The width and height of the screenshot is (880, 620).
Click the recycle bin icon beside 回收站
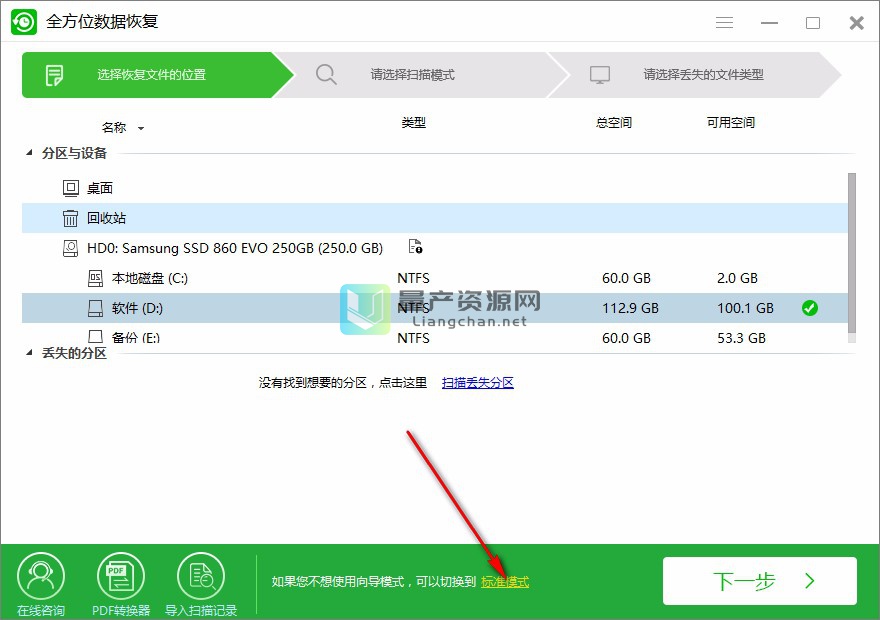pyautogui.click(x=70, y=218)
